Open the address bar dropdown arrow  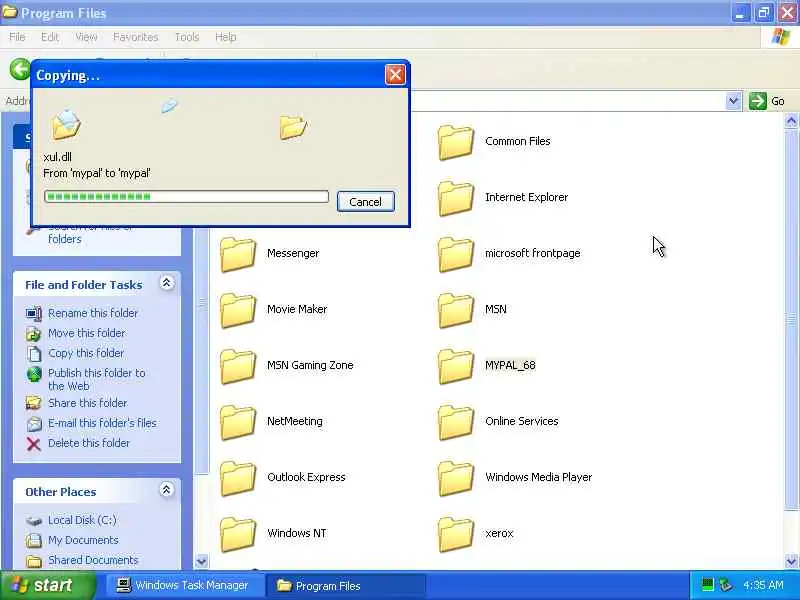click(x=733, y=101)
